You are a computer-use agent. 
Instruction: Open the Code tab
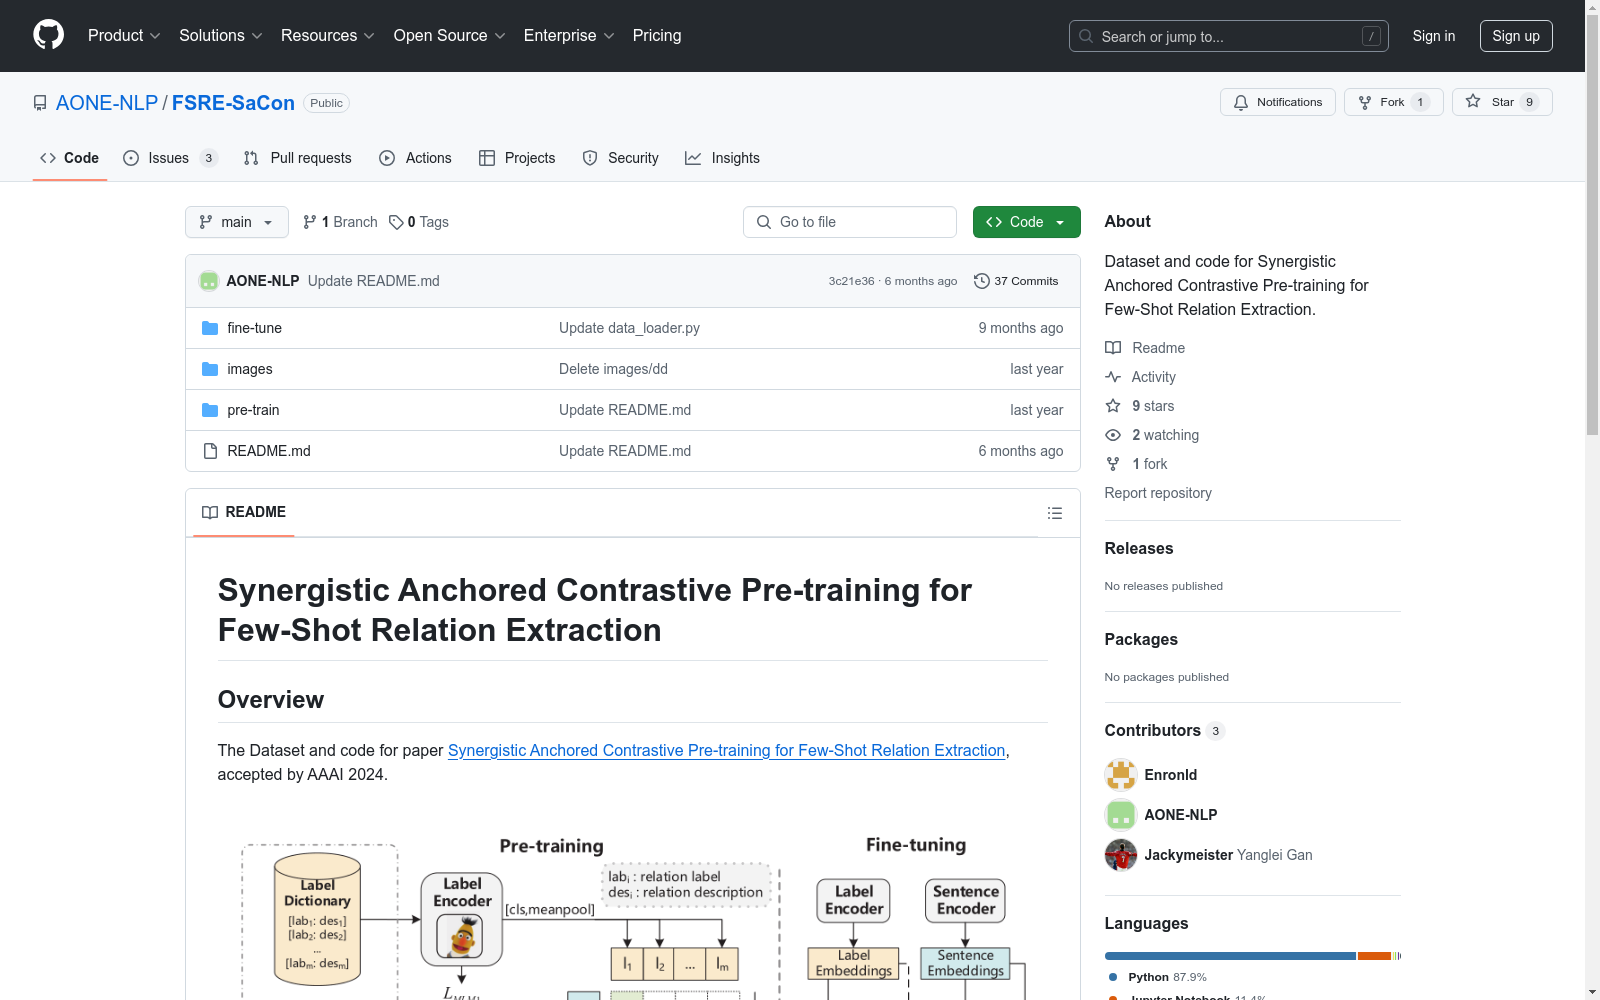click(x=69, y=158)
